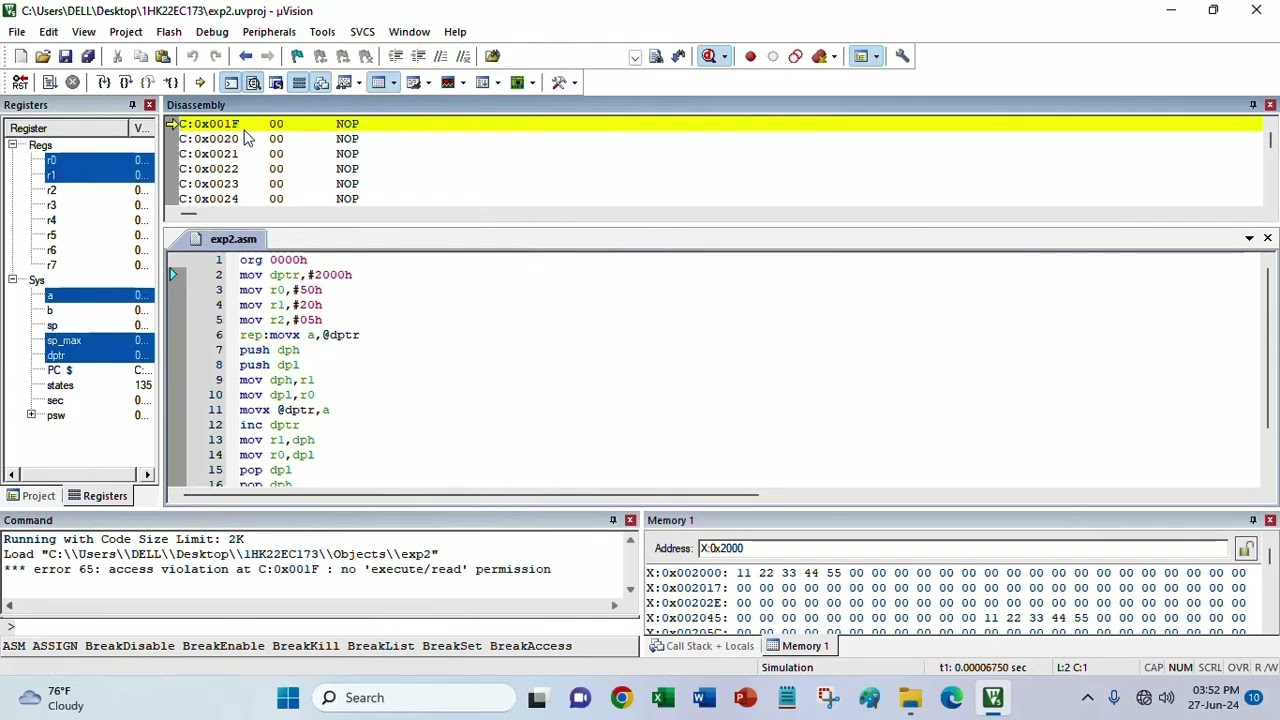This screenshot has width=1280, height=720.
Task: Open the Peripherals menu
Action: pos(269,32)
